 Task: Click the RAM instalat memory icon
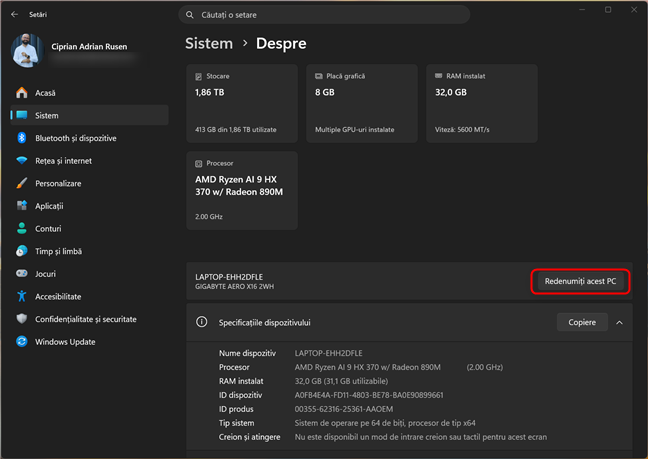tap(438, 76)
